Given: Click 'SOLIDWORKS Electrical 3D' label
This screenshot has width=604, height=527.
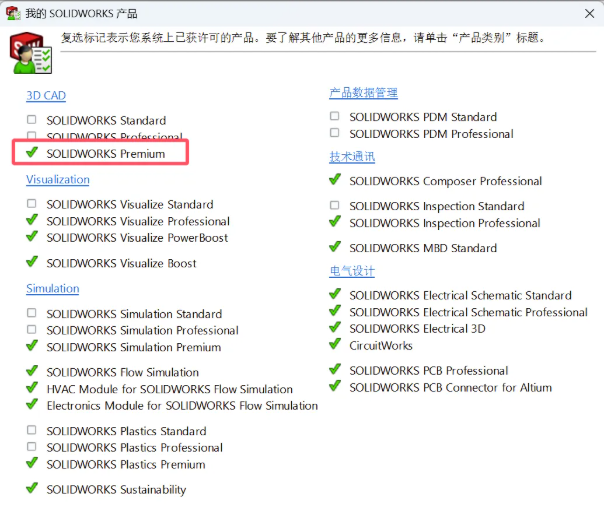Looking at the screenshot, I should [418, 329].
